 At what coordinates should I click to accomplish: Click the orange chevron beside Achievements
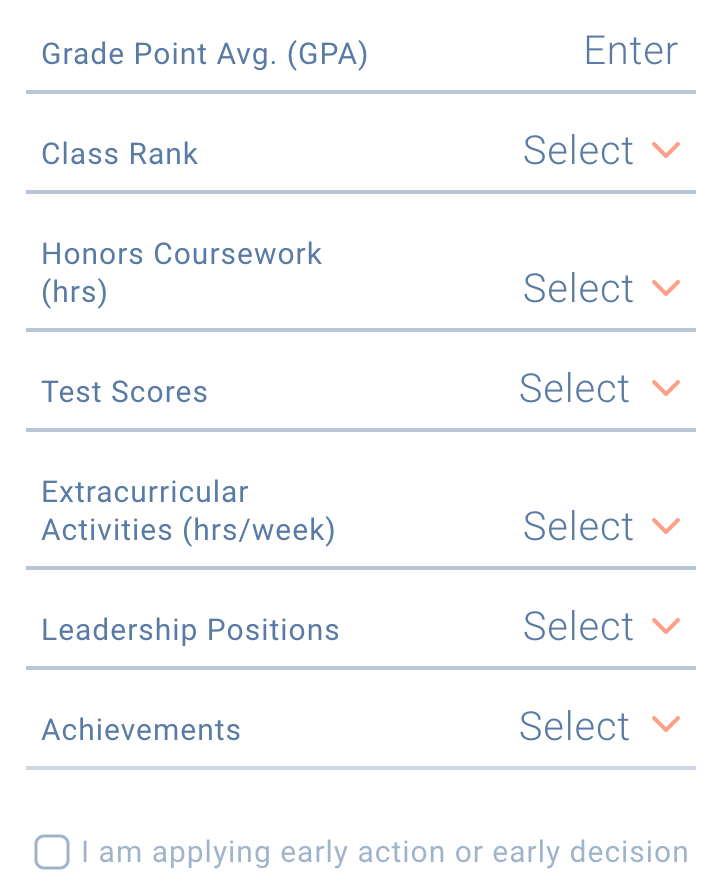(666, 725)
